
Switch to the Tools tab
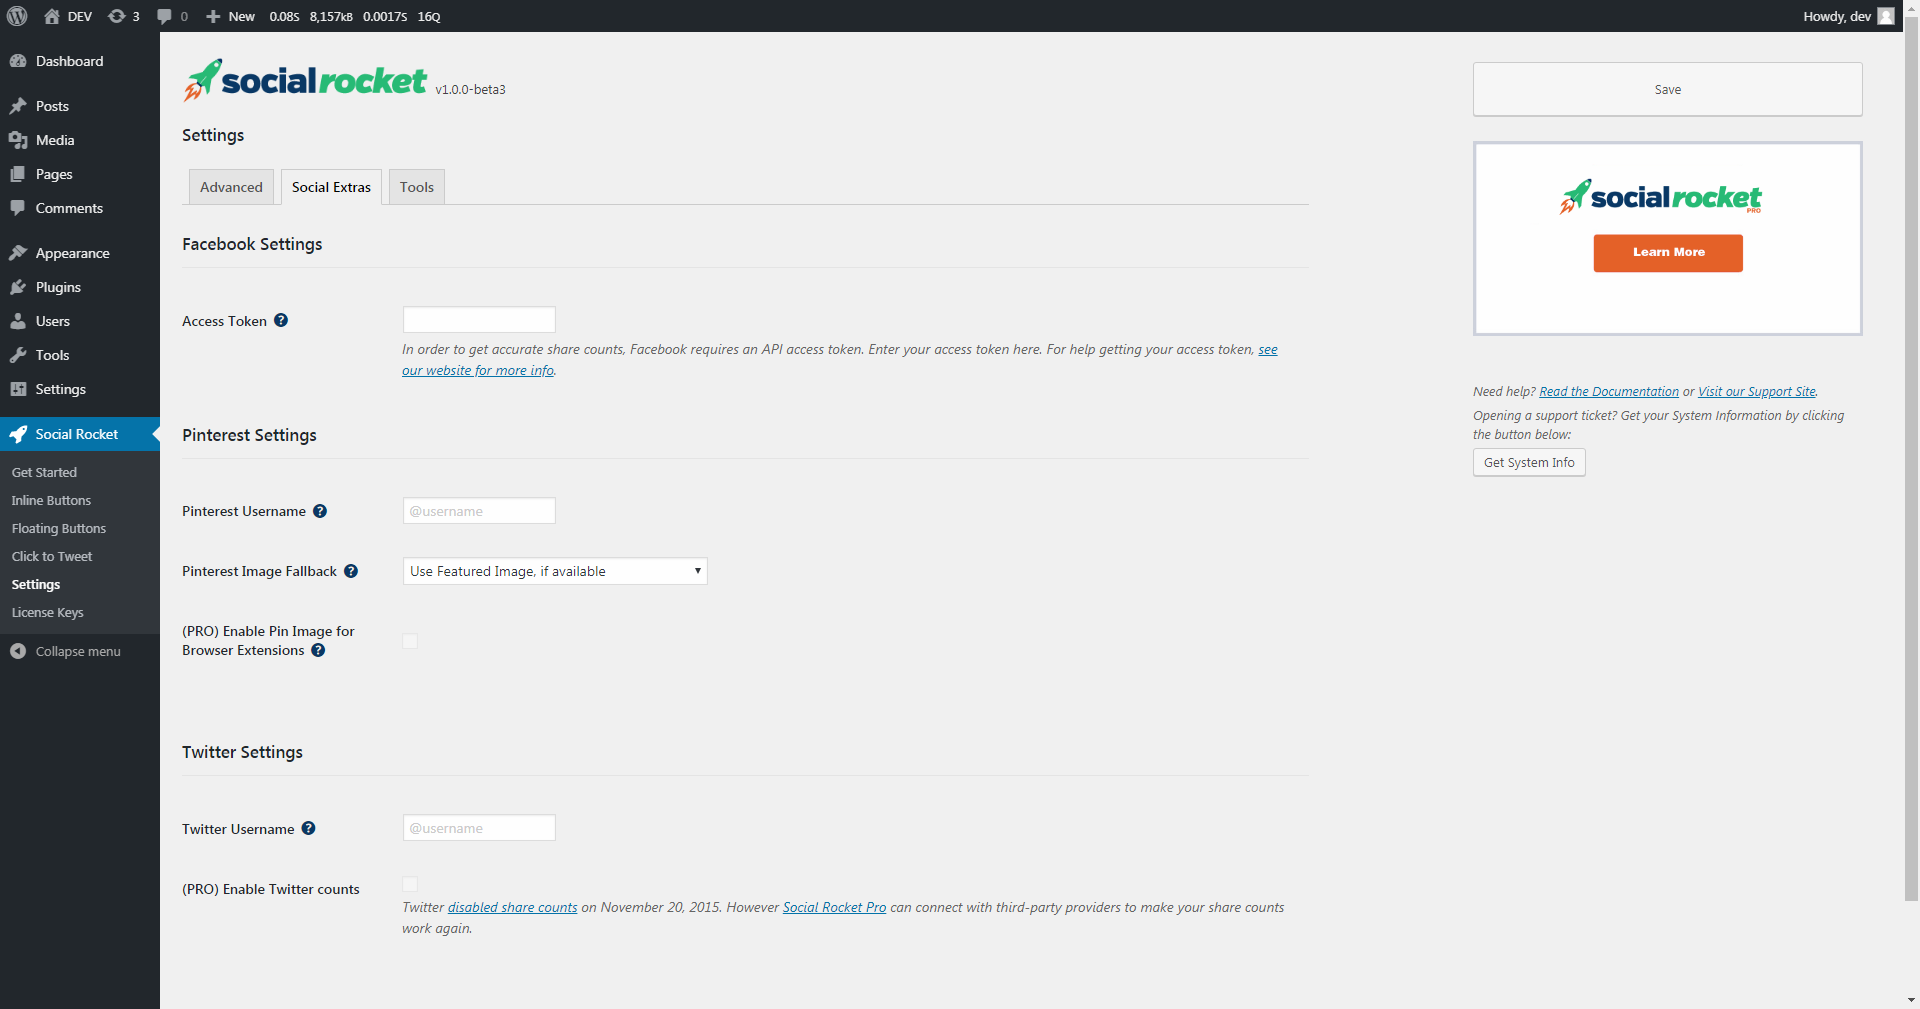(417, 187)
